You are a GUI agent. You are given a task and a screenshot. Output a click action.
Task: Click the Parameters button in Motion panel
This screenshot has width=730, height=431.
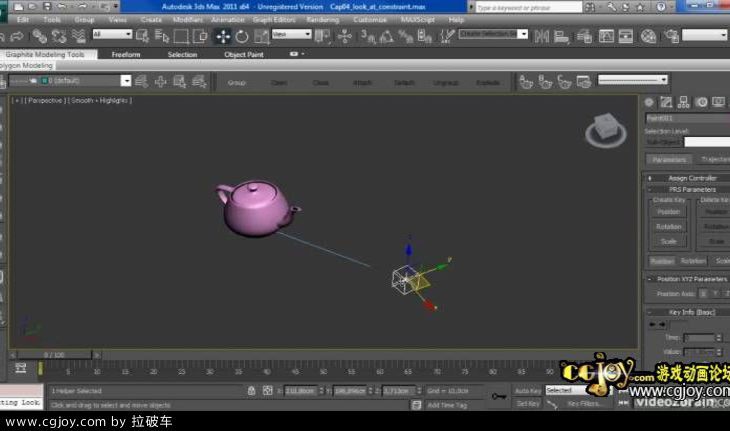tap(668, 159)
